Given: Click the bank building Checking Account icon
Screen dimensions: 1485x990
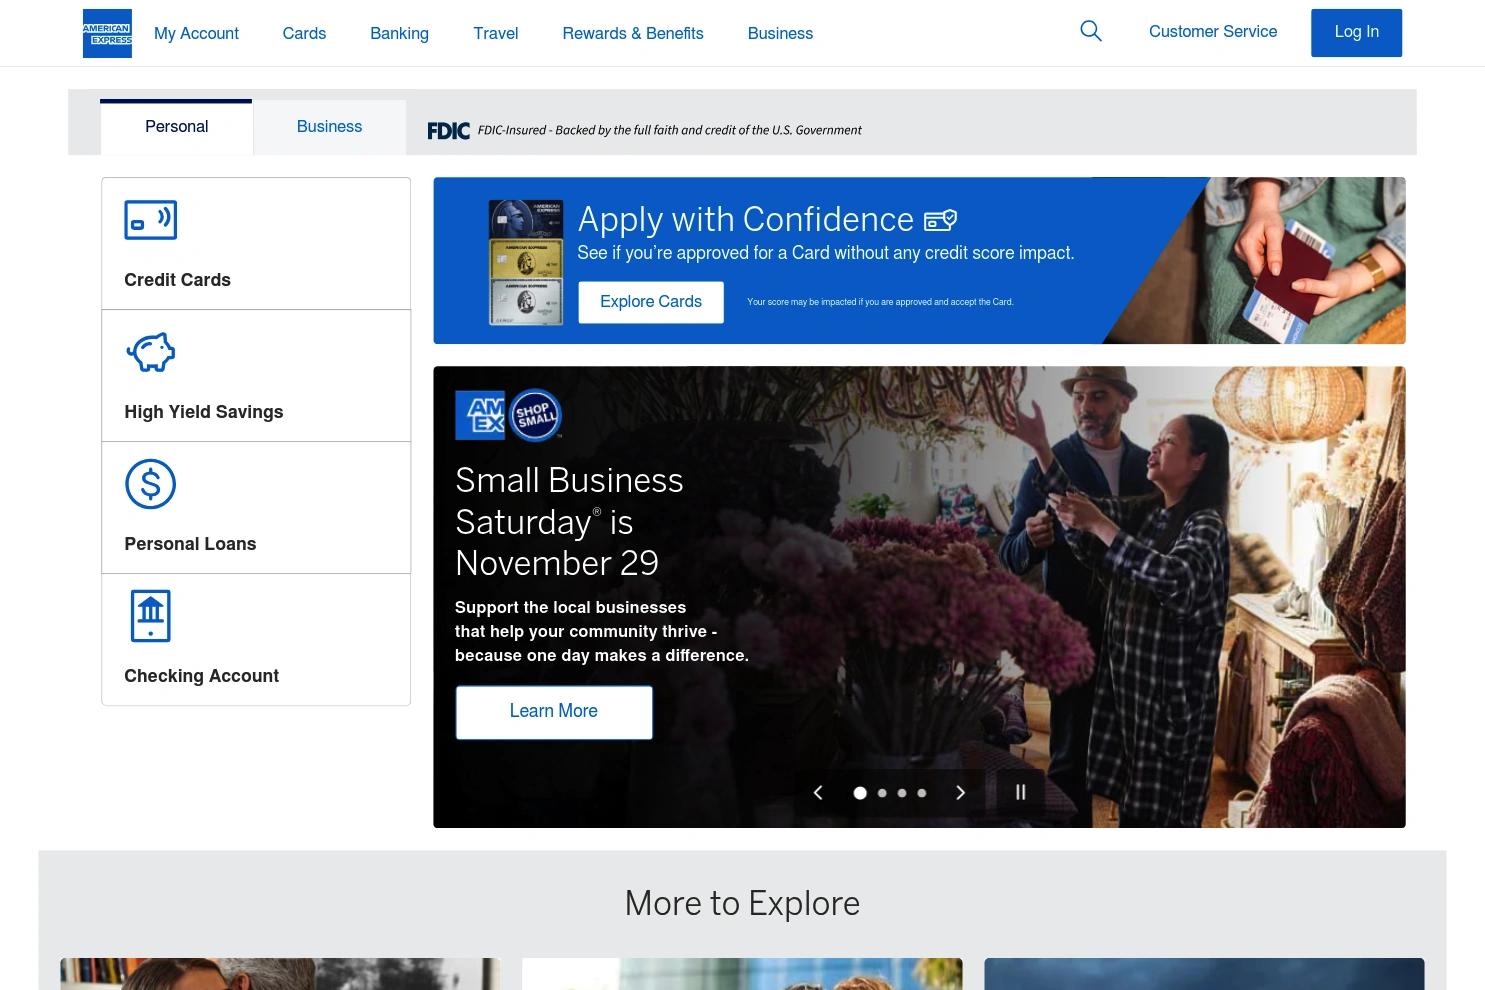Looking at the screenshot, I should [x=151, y=616].
